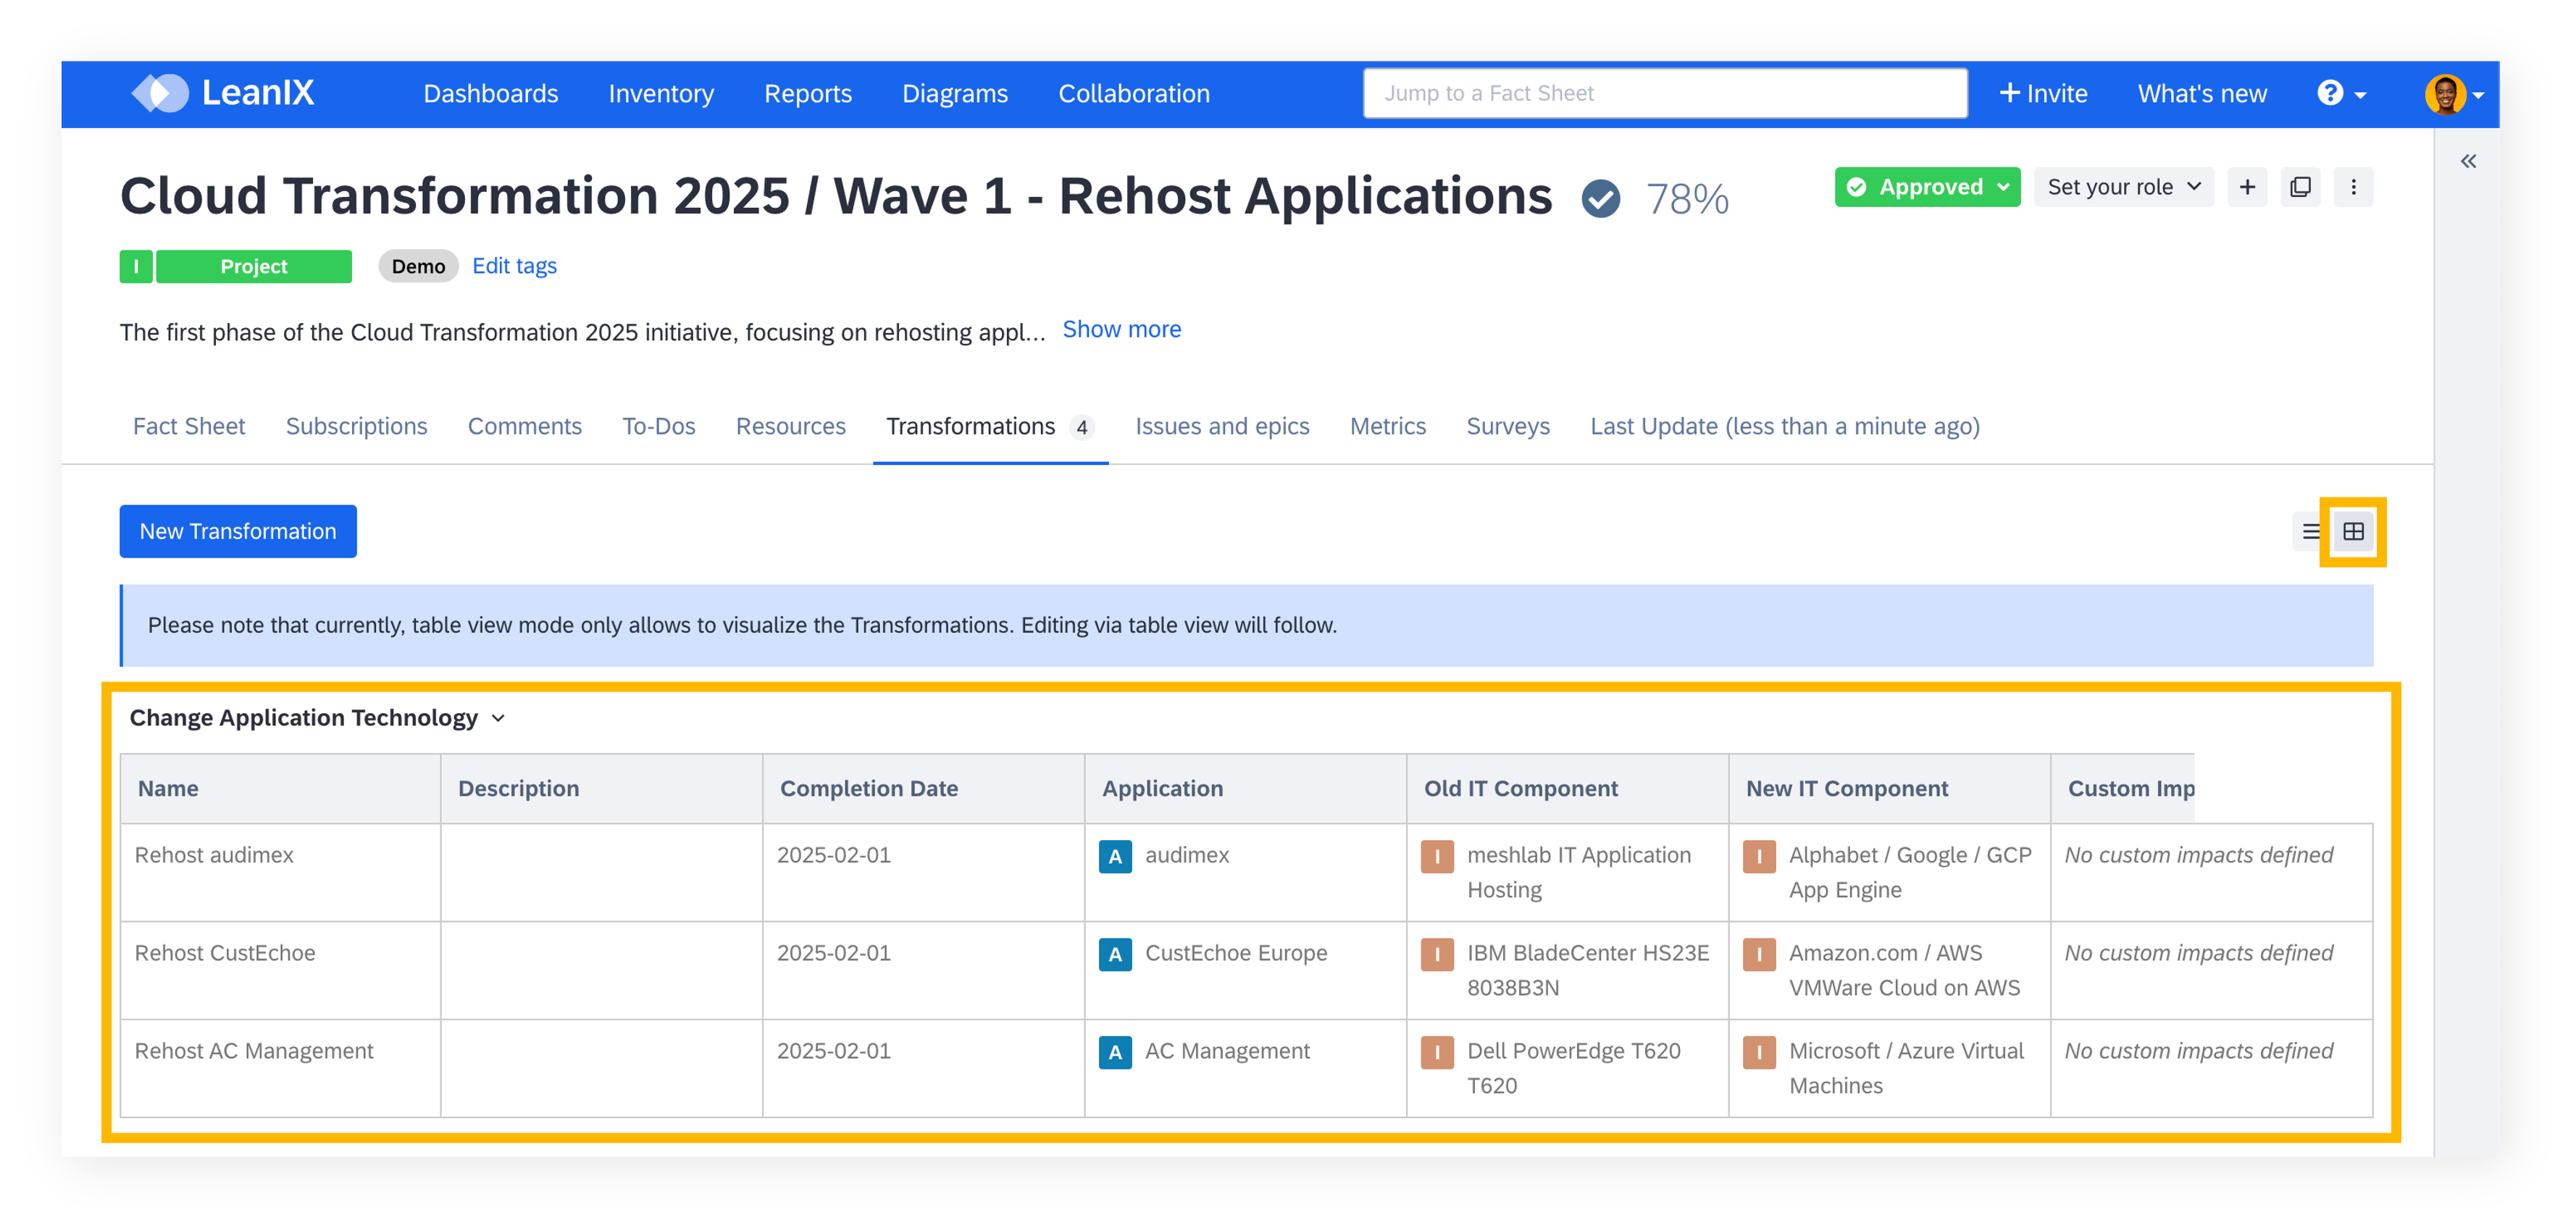Screen dimensions: 2576x1231
Task: Click the Rehost CustEchoe row name
Action: click(x=225, y=954)
